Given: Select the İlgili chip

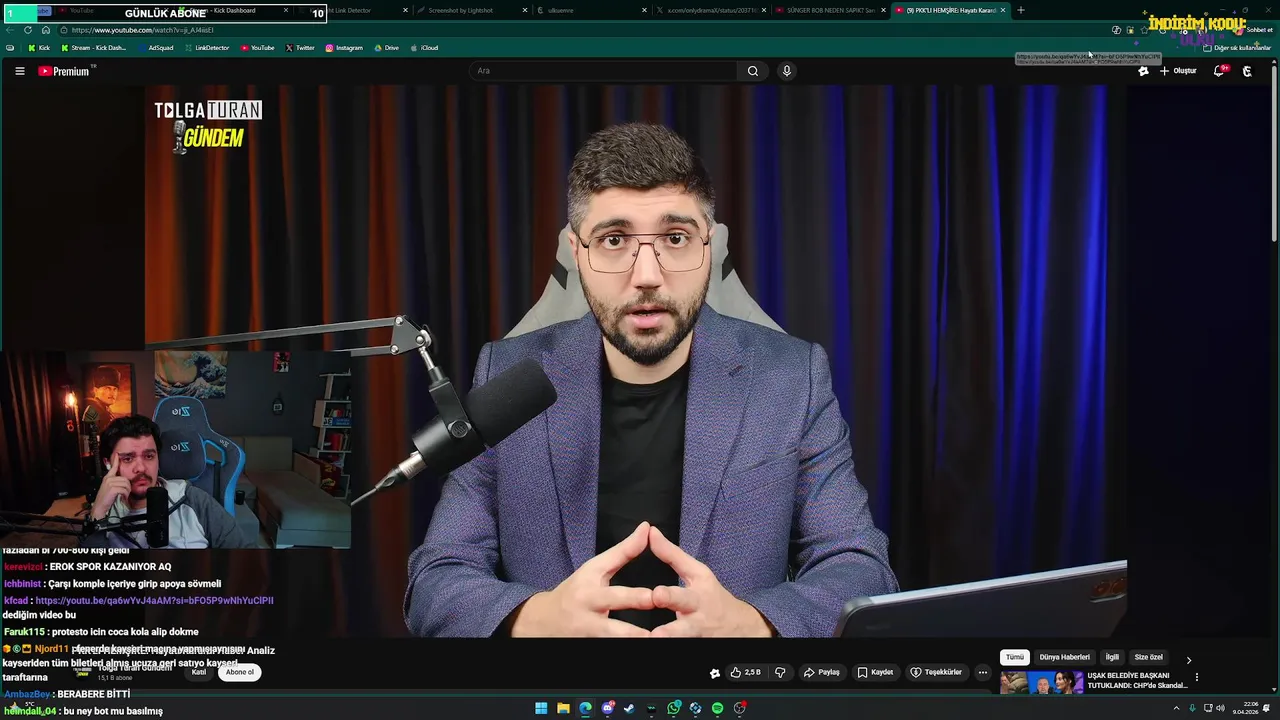Looking at the screenshot, I should click(x=1112, y=657).
